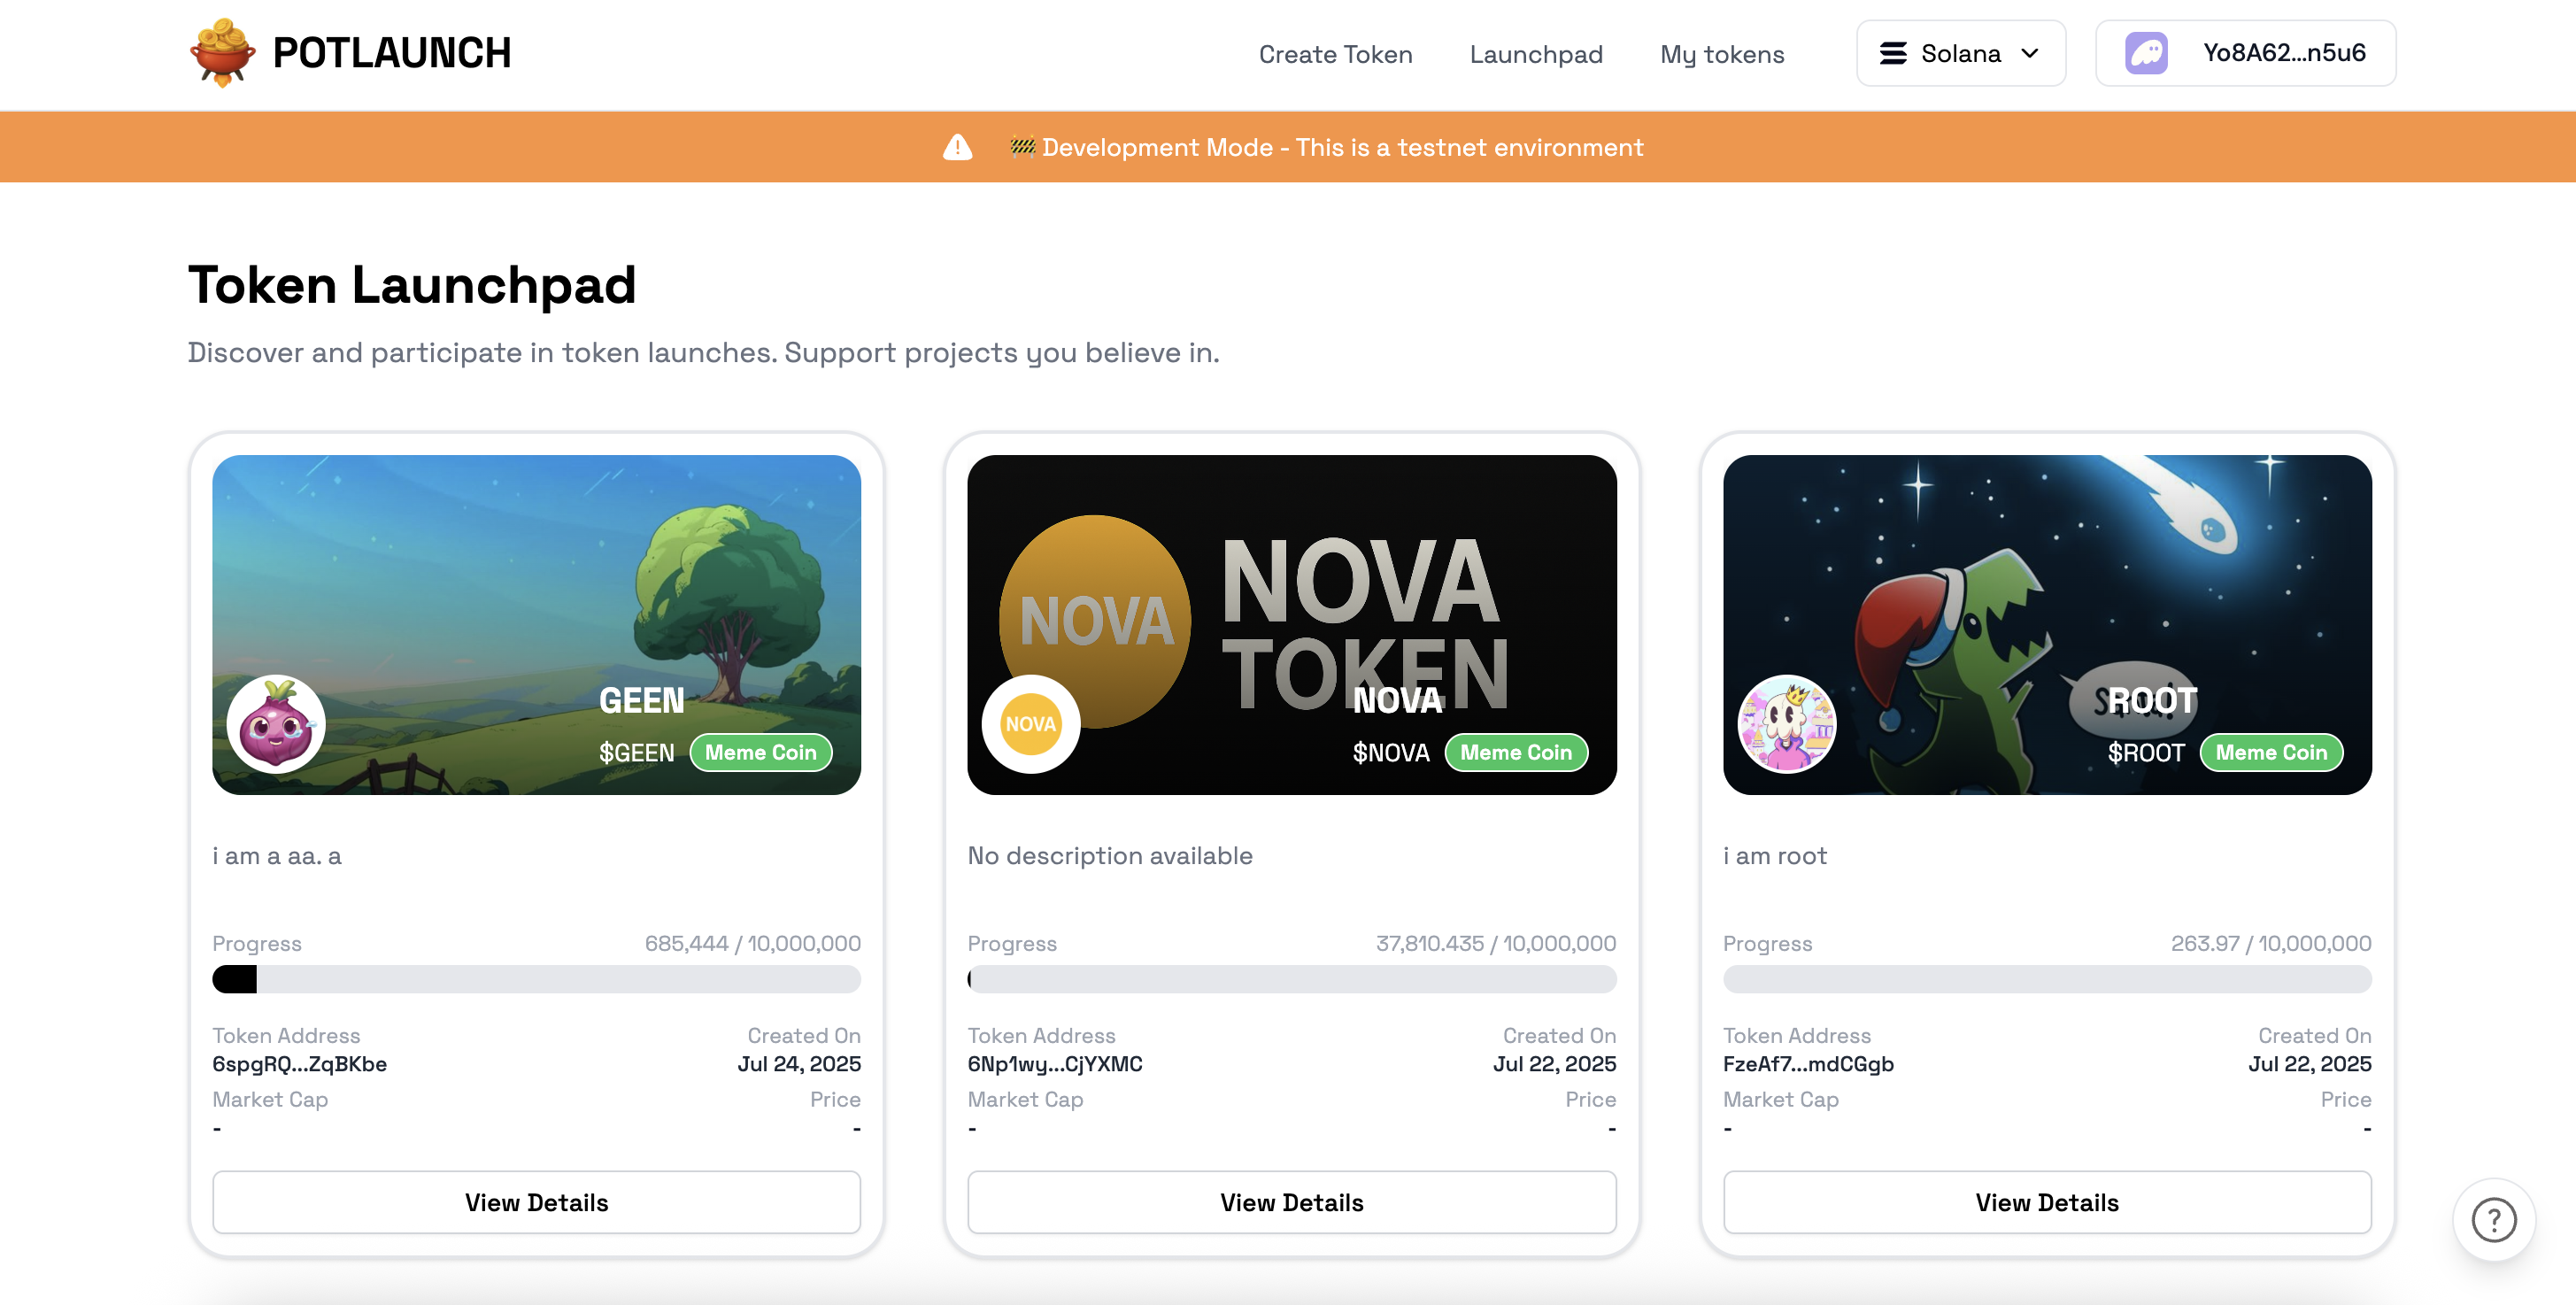Viewport: 2576px width, 1305px height.
Task: Click the GEEN onion avatar icon
Action: click(276, 724)
